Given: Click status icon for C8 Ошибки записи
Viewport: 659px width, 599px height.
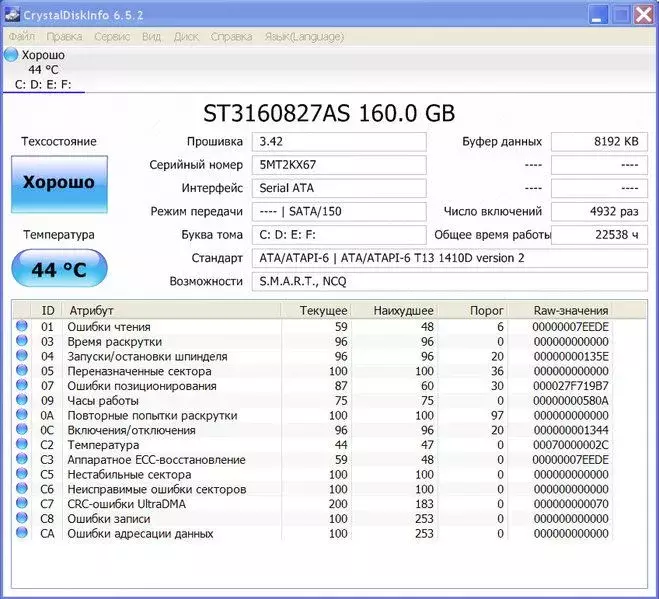Looking at the screenshot, I should (x=22, y=517).
